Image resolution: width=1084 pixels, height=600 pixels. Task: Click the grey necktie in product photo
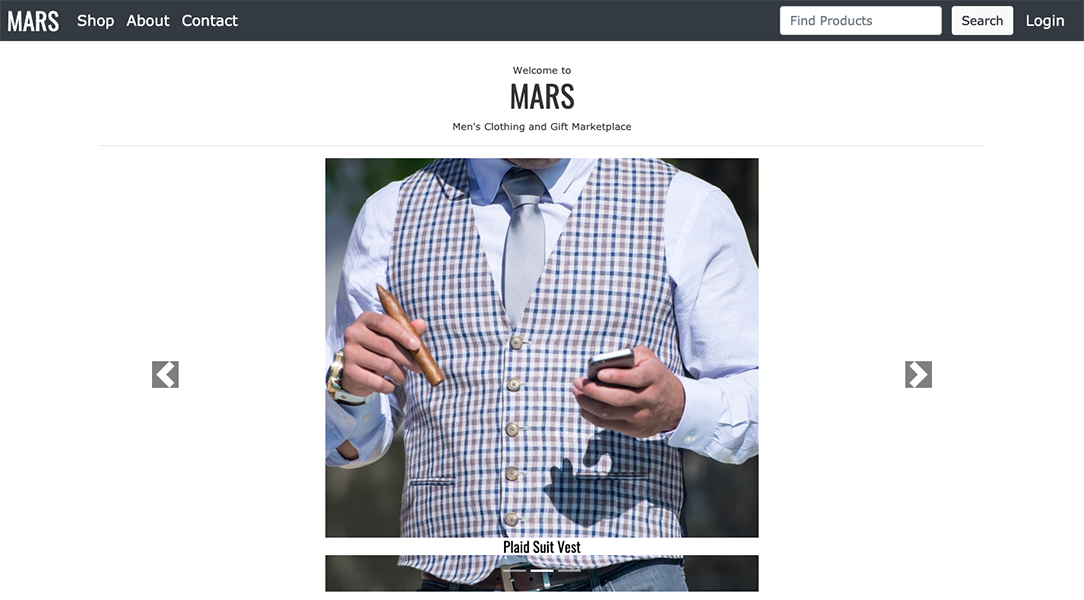point(523,245)
